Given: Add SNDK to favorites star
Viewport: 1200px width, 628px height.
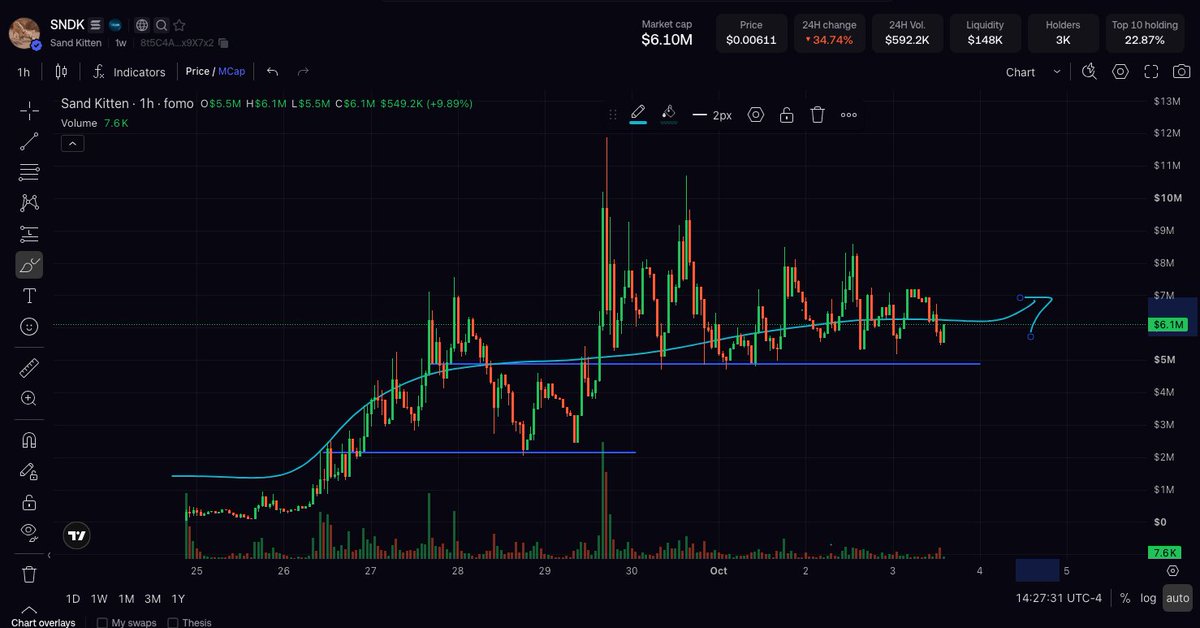Looking at the screenshot, I should pos(179,25).
